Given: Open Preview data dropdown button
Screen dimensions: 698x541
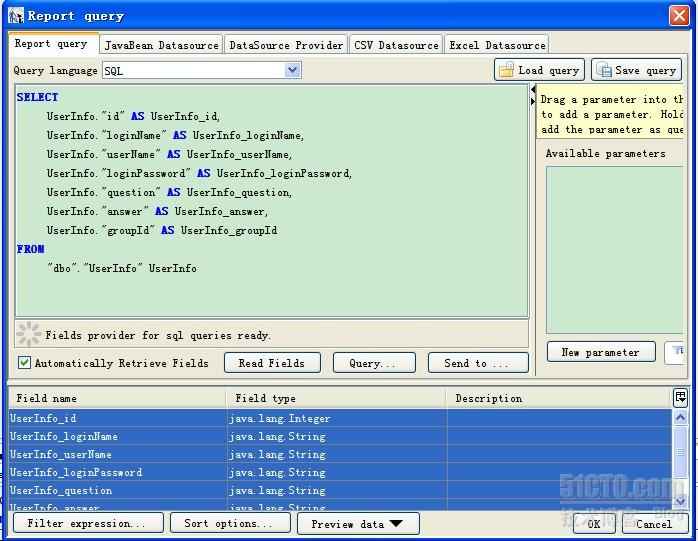Looking at the screenshot, I should (x=358, y=524).
